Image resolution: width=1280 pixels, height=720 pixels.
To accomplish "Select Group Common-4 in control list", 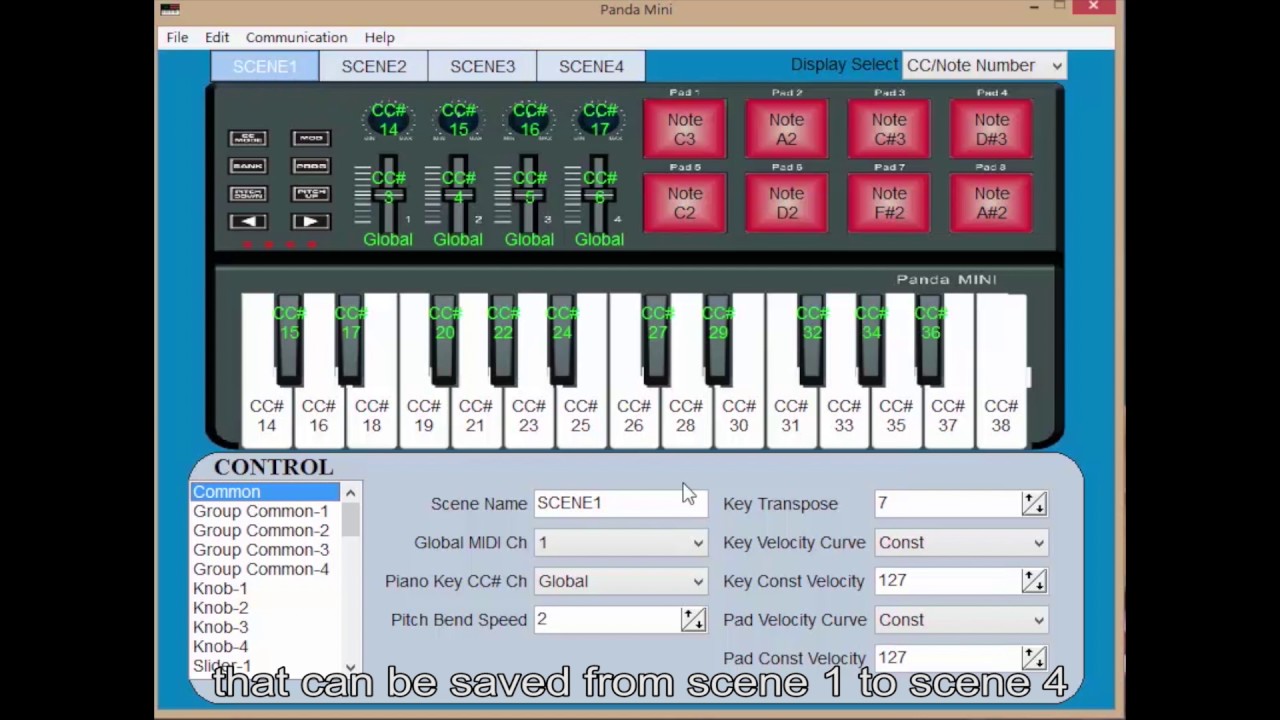I will [265, 569].
